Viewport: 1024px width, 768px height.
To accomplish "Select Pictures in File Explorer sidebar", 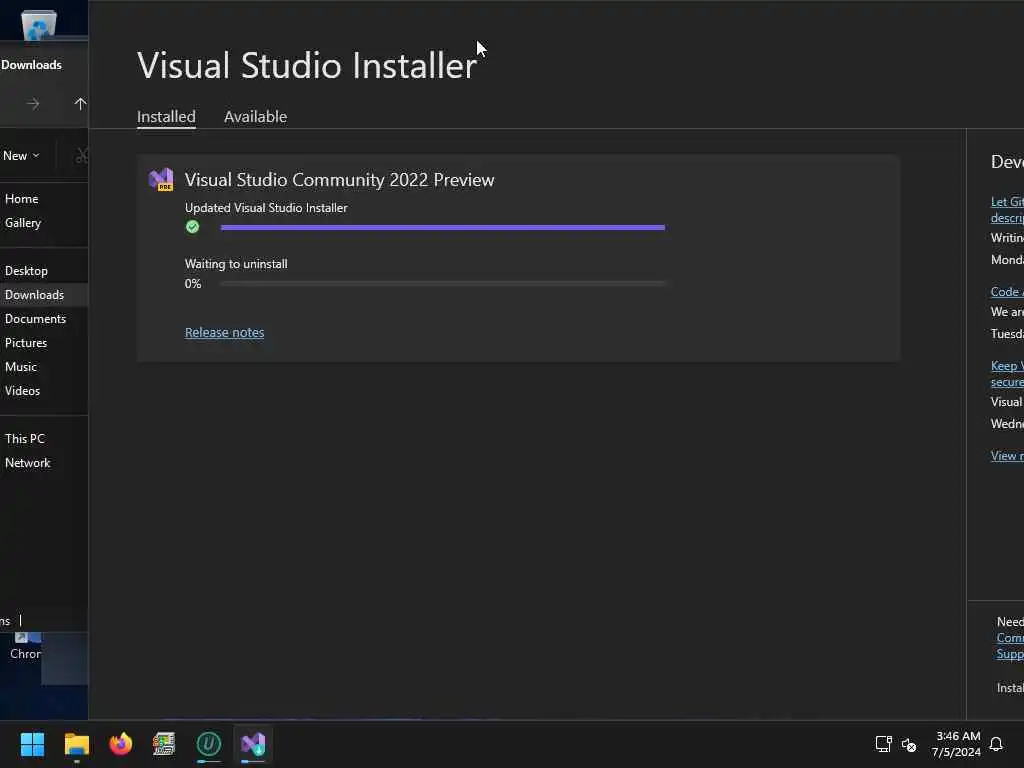I will (x=44, y=343).
